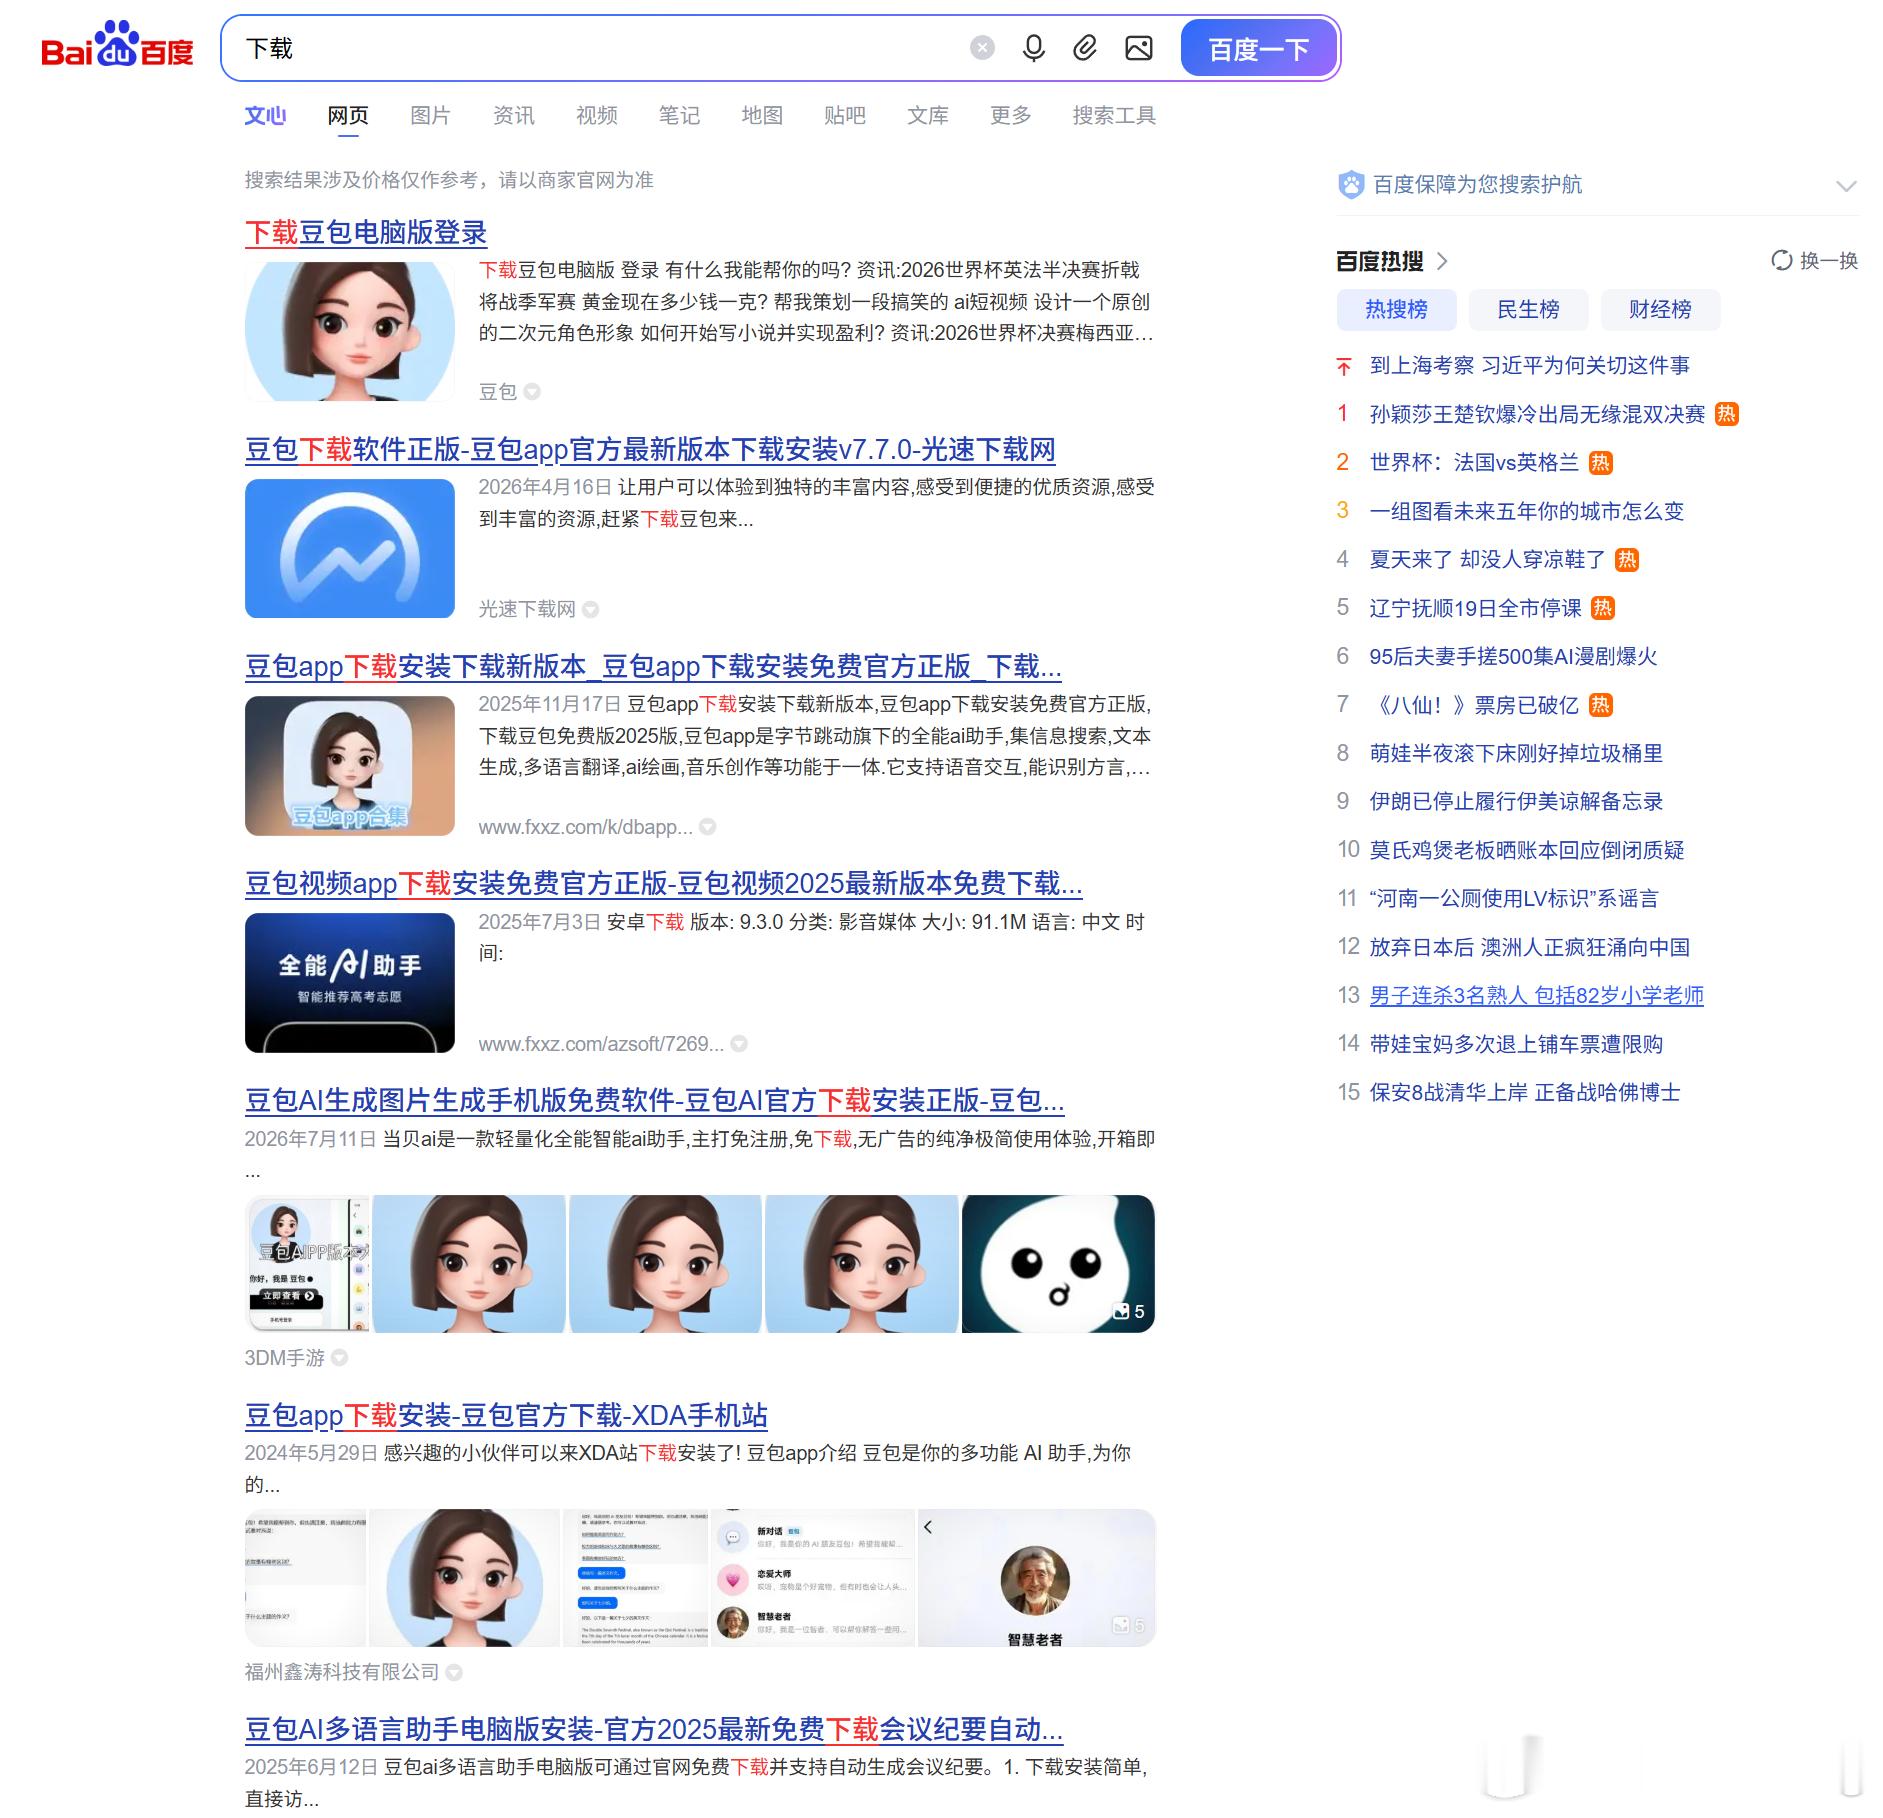The width and height of the screenshot is (1883, 1818).
Task: Select the 民生榜 tab
Action: click(1528, 310)
